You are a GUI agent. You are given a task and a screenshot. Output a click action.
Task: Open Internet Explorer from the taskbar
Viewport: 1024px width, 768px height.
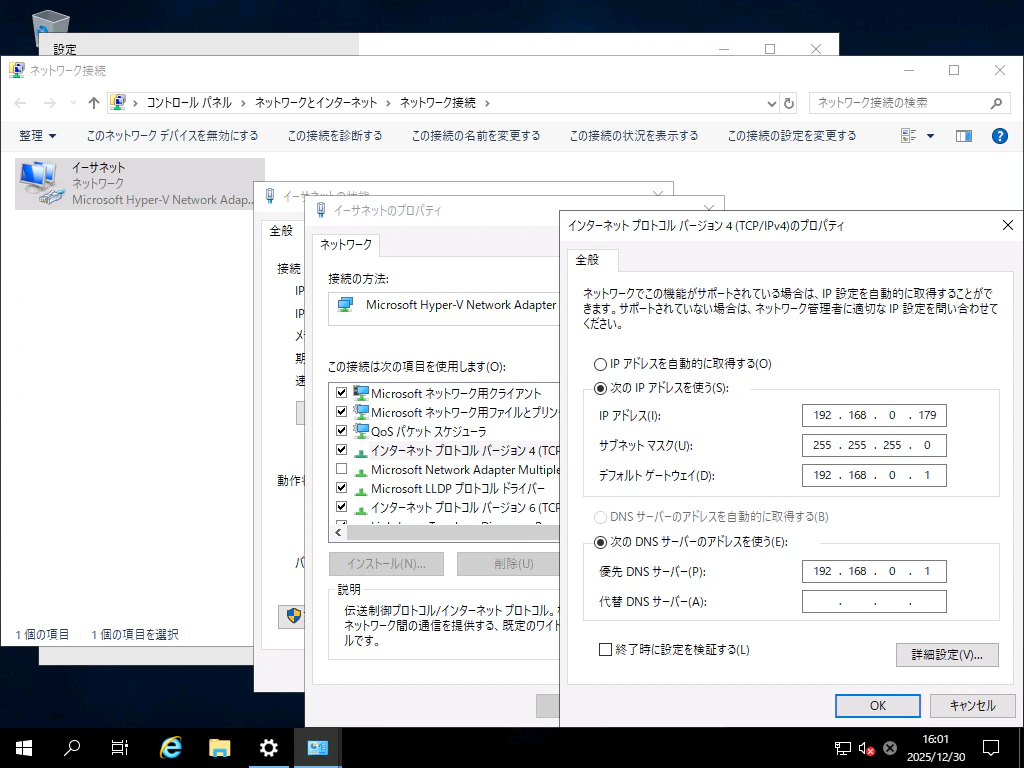[169, 747]
